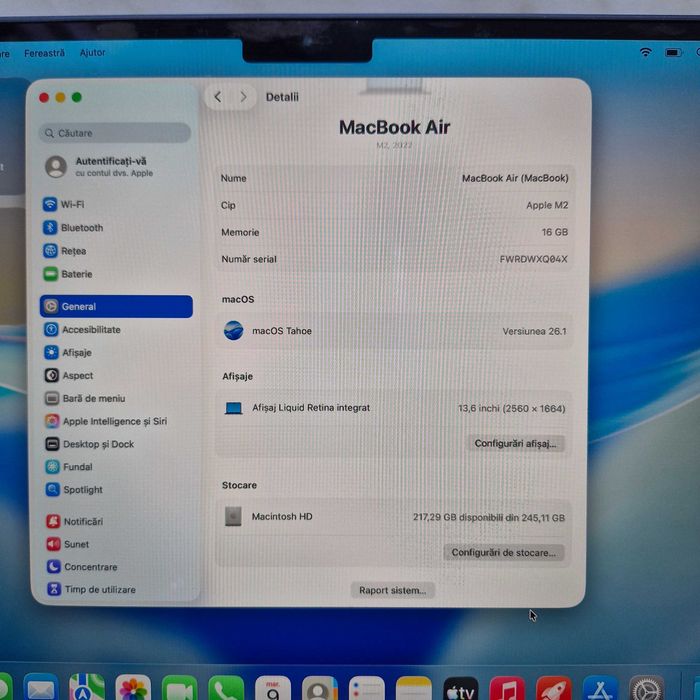This screenshot has width=700, height=700.
Task: Click battery status icon in menu bar
Action: [674, 53]
